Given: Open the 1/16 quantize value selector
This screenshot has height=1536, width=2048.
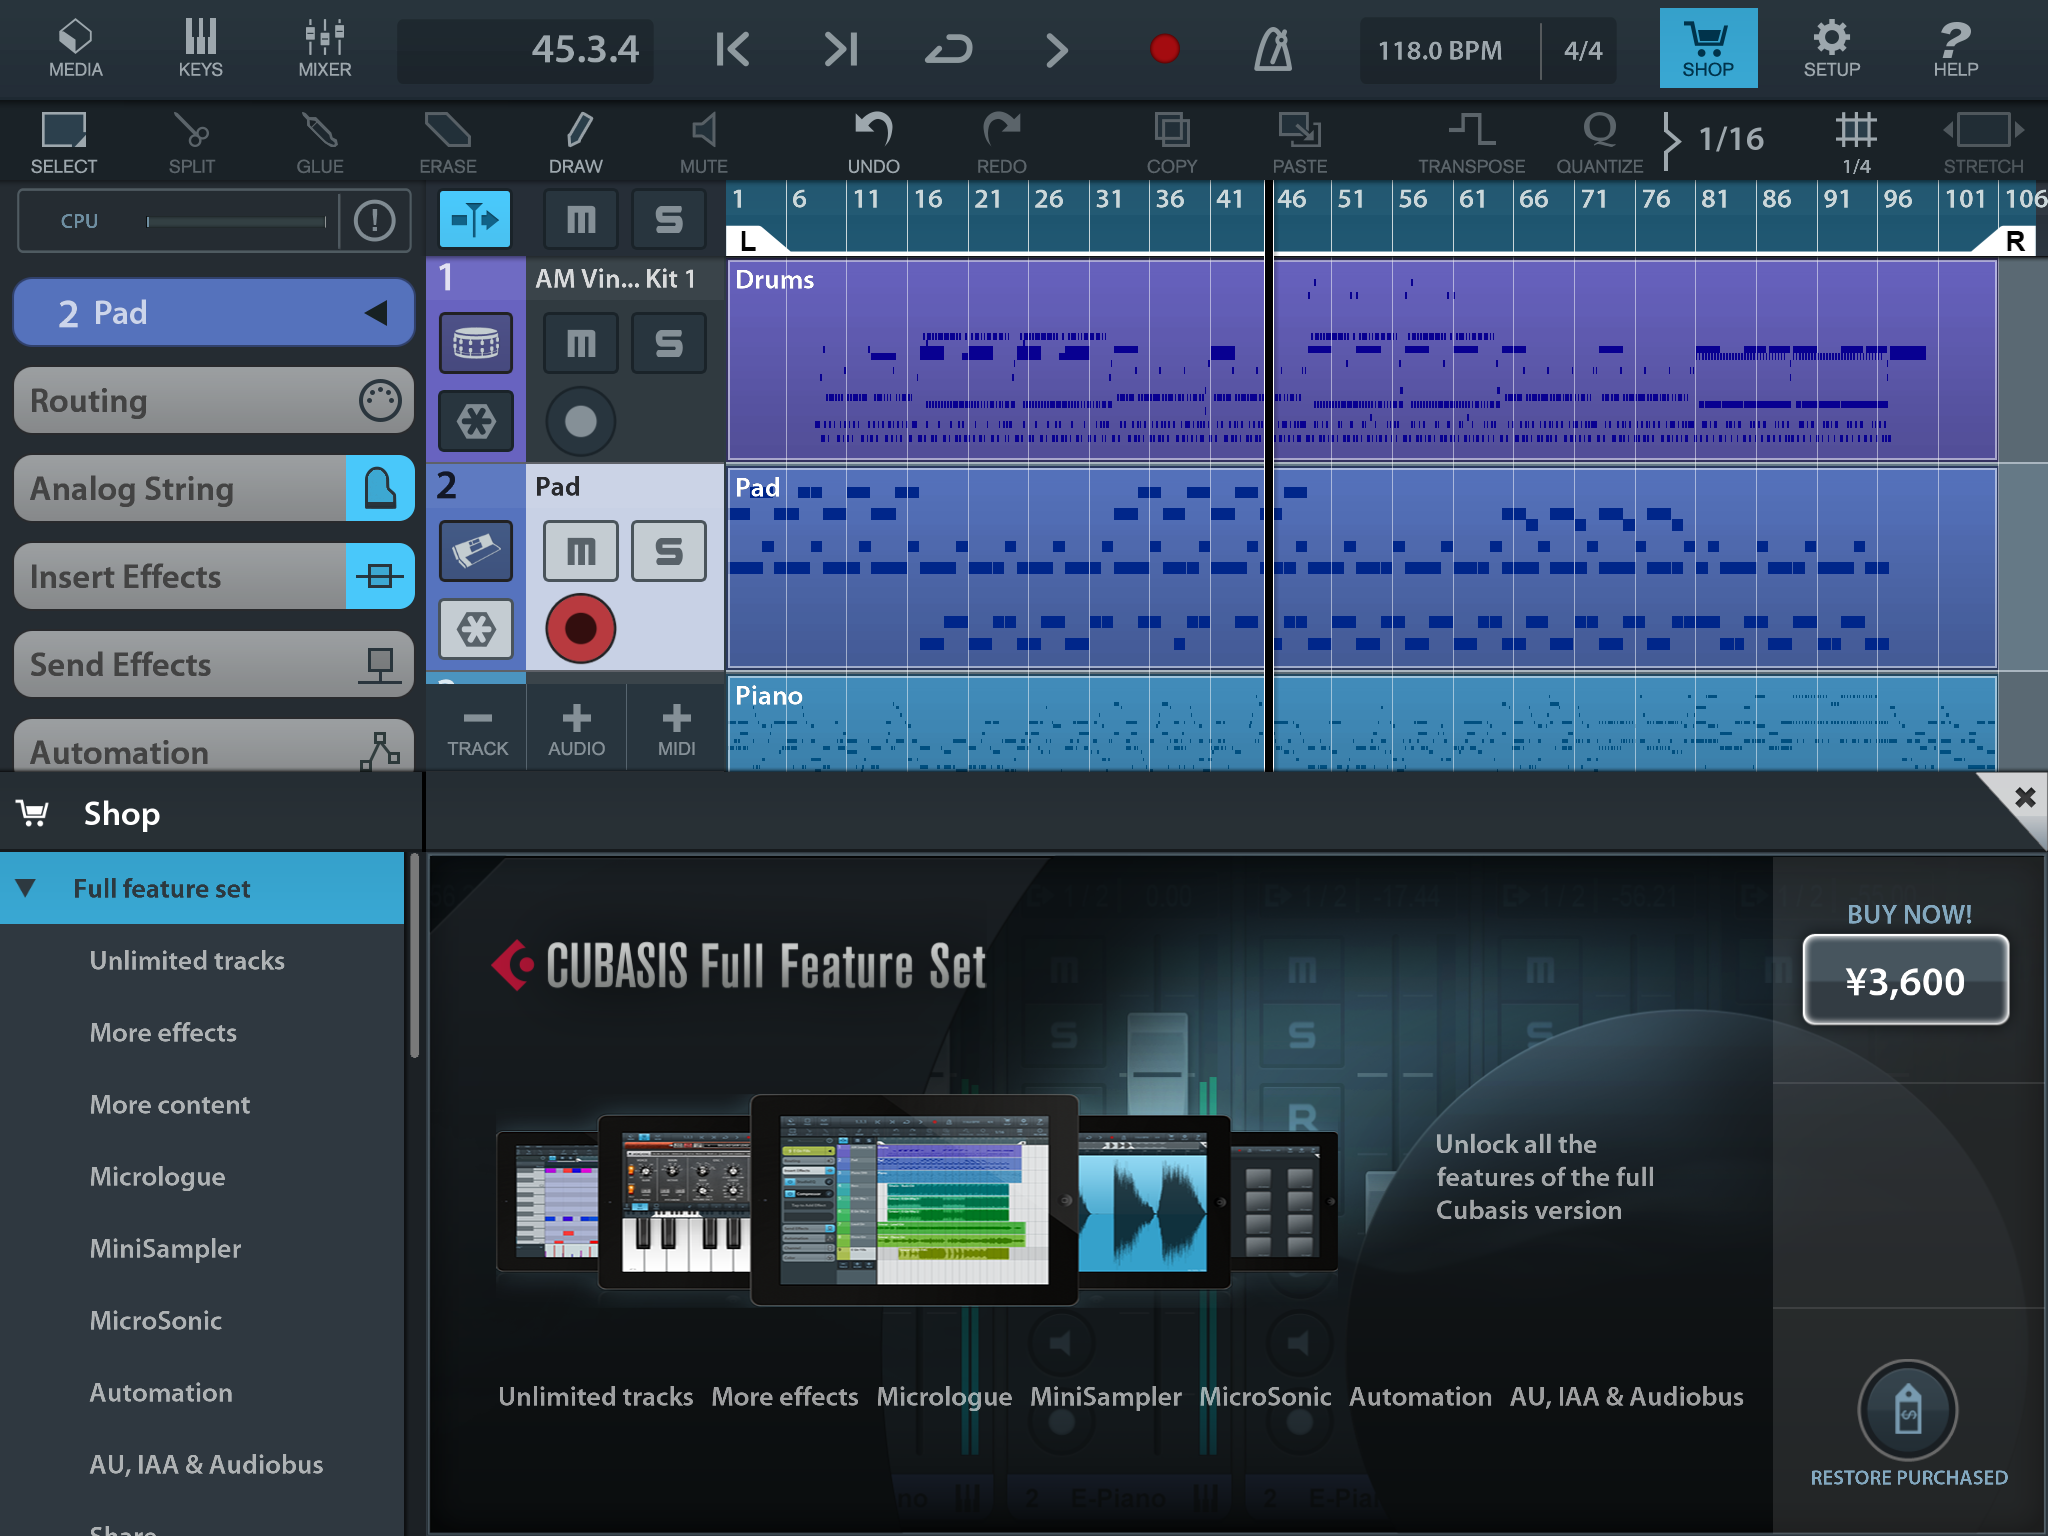Looking at the screenshot, I should point(1716,140).
